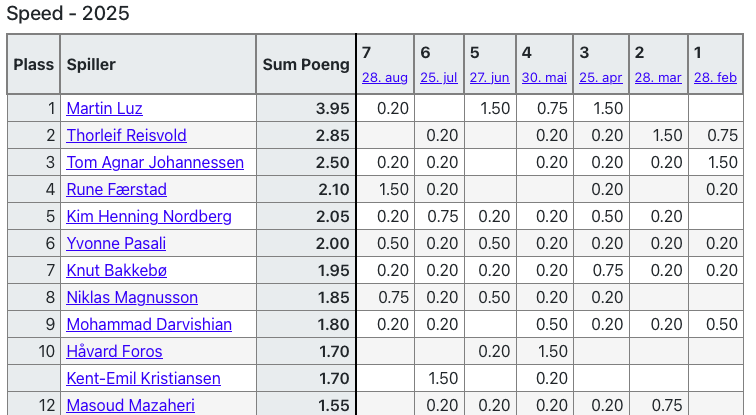Click the Sum Poeng column header

tap(306, 64)
